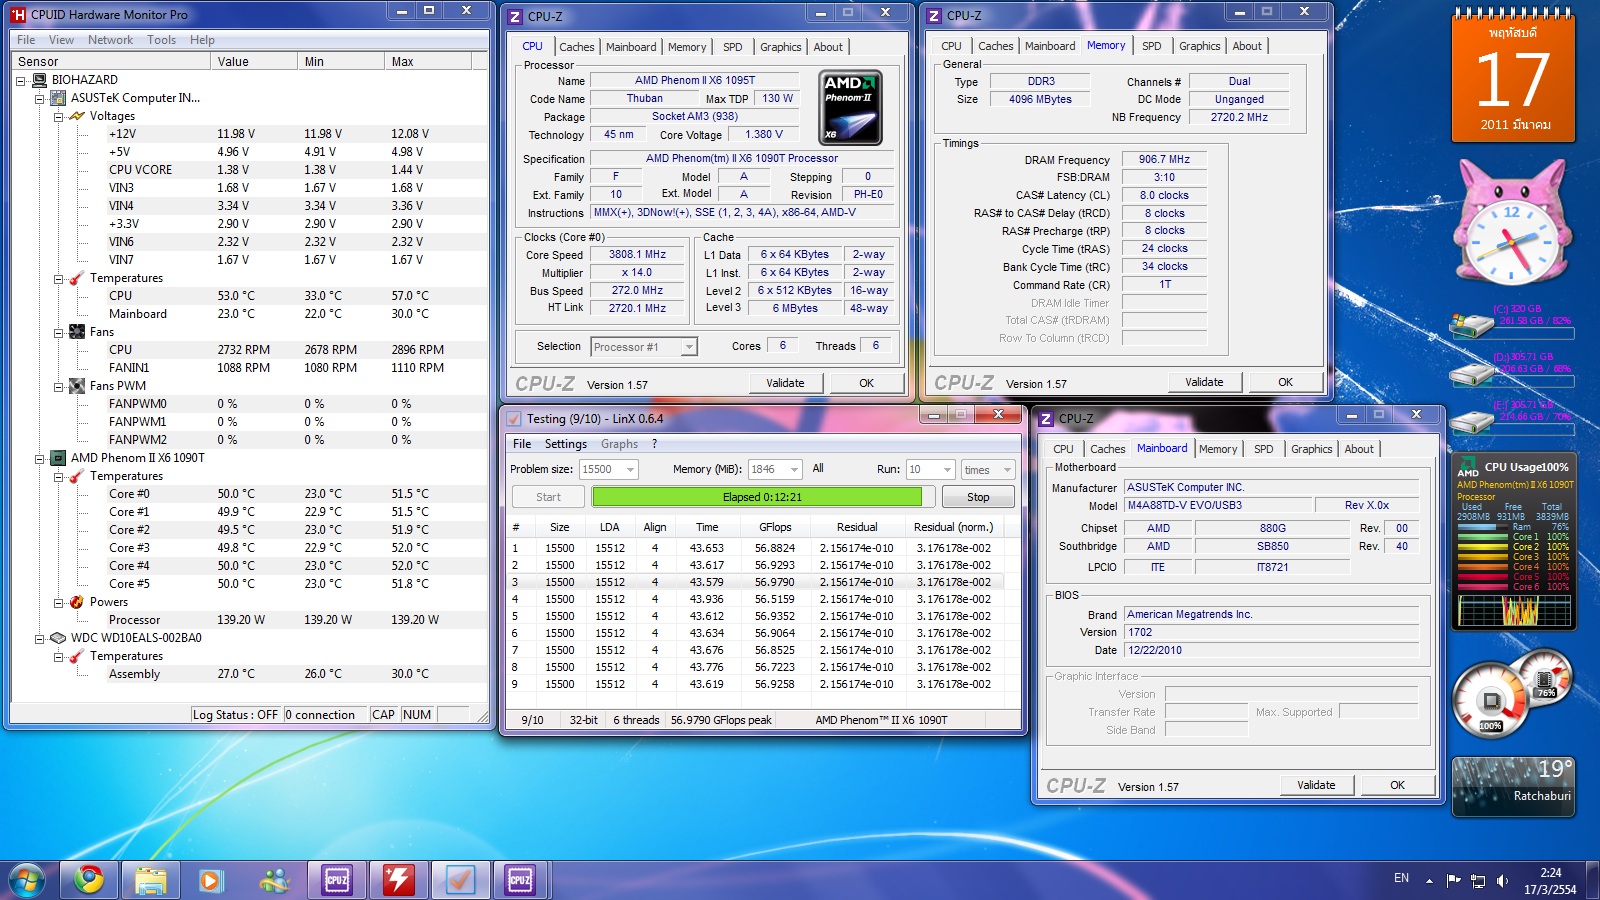Click the BIOHAZARD computer icon in HWMonitor
Image resolution: width=1600 pixels, height=900 pixels.
tap(40, 80)
